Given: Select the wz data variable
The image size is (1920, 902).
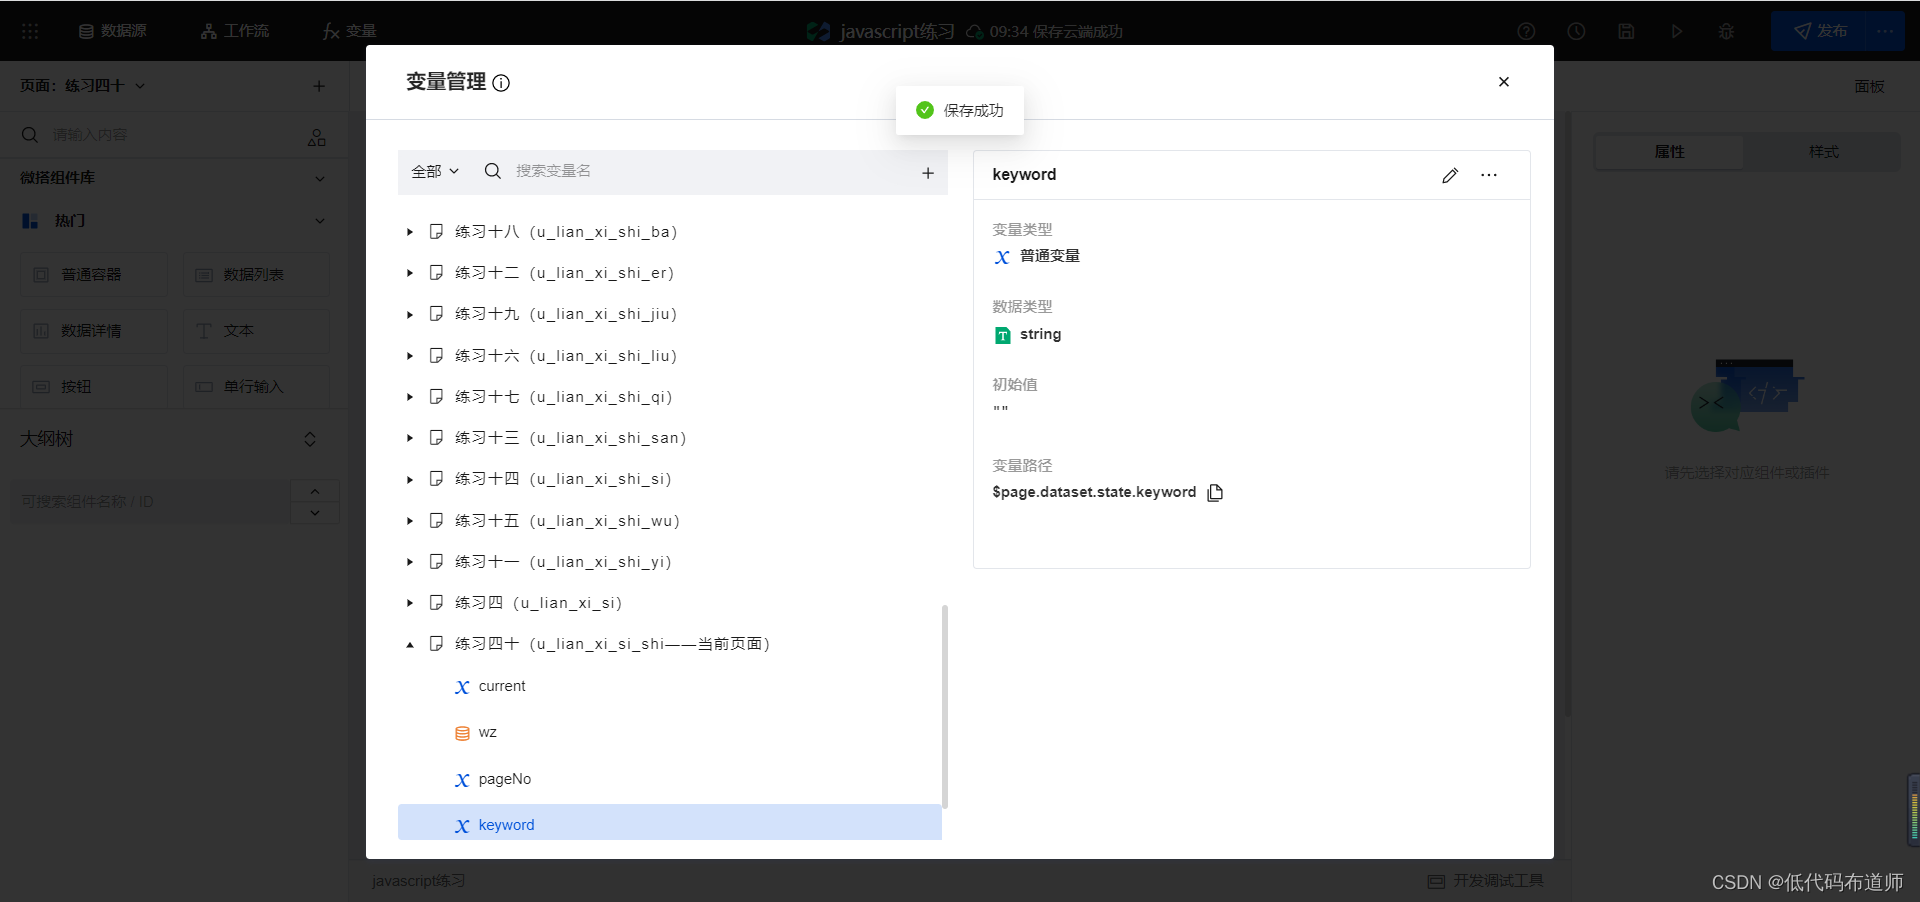Looking at the screenshot, I should pyautogui.click(x=487, y=733).
